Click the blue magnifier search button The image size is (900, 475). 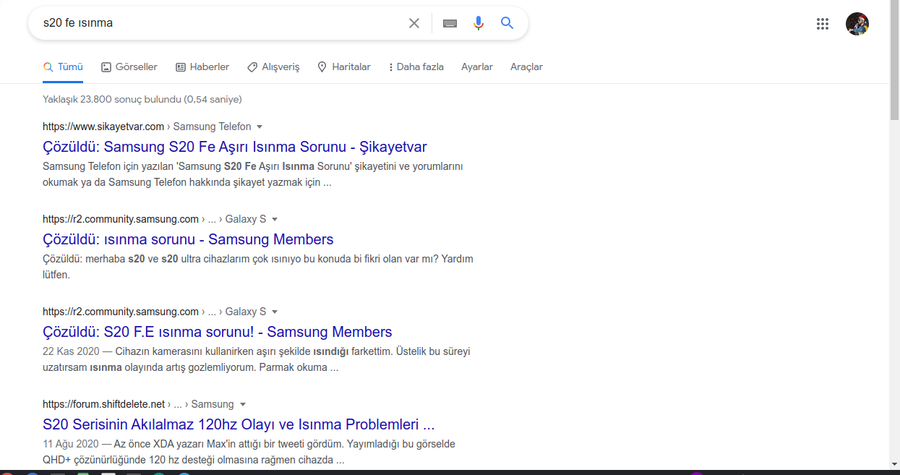507,23
